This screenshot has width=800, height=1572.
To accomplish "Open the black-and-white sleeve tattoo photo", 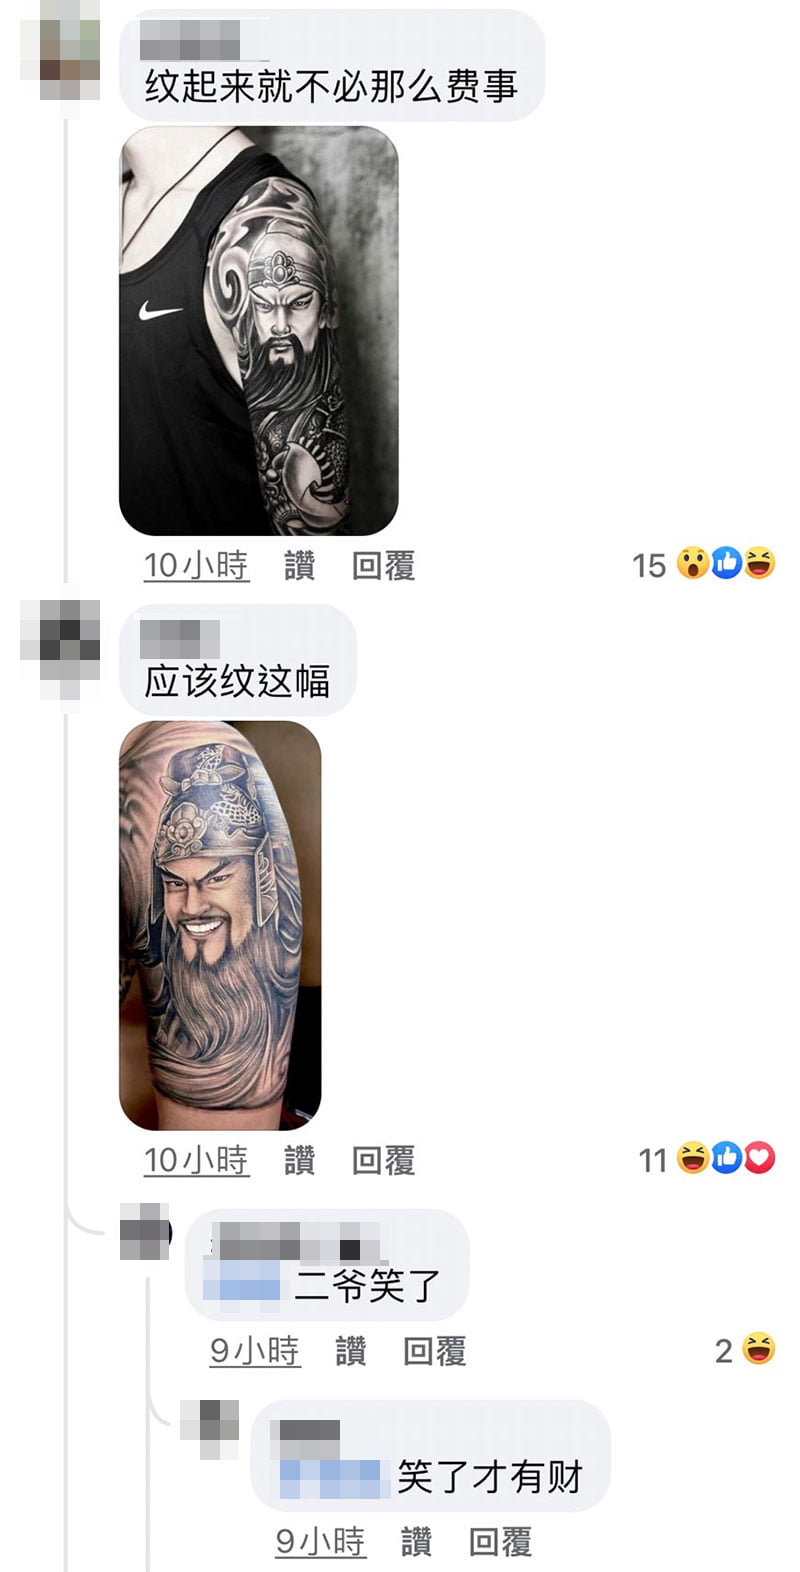I will pyautogui.click(x=259, y=331).
